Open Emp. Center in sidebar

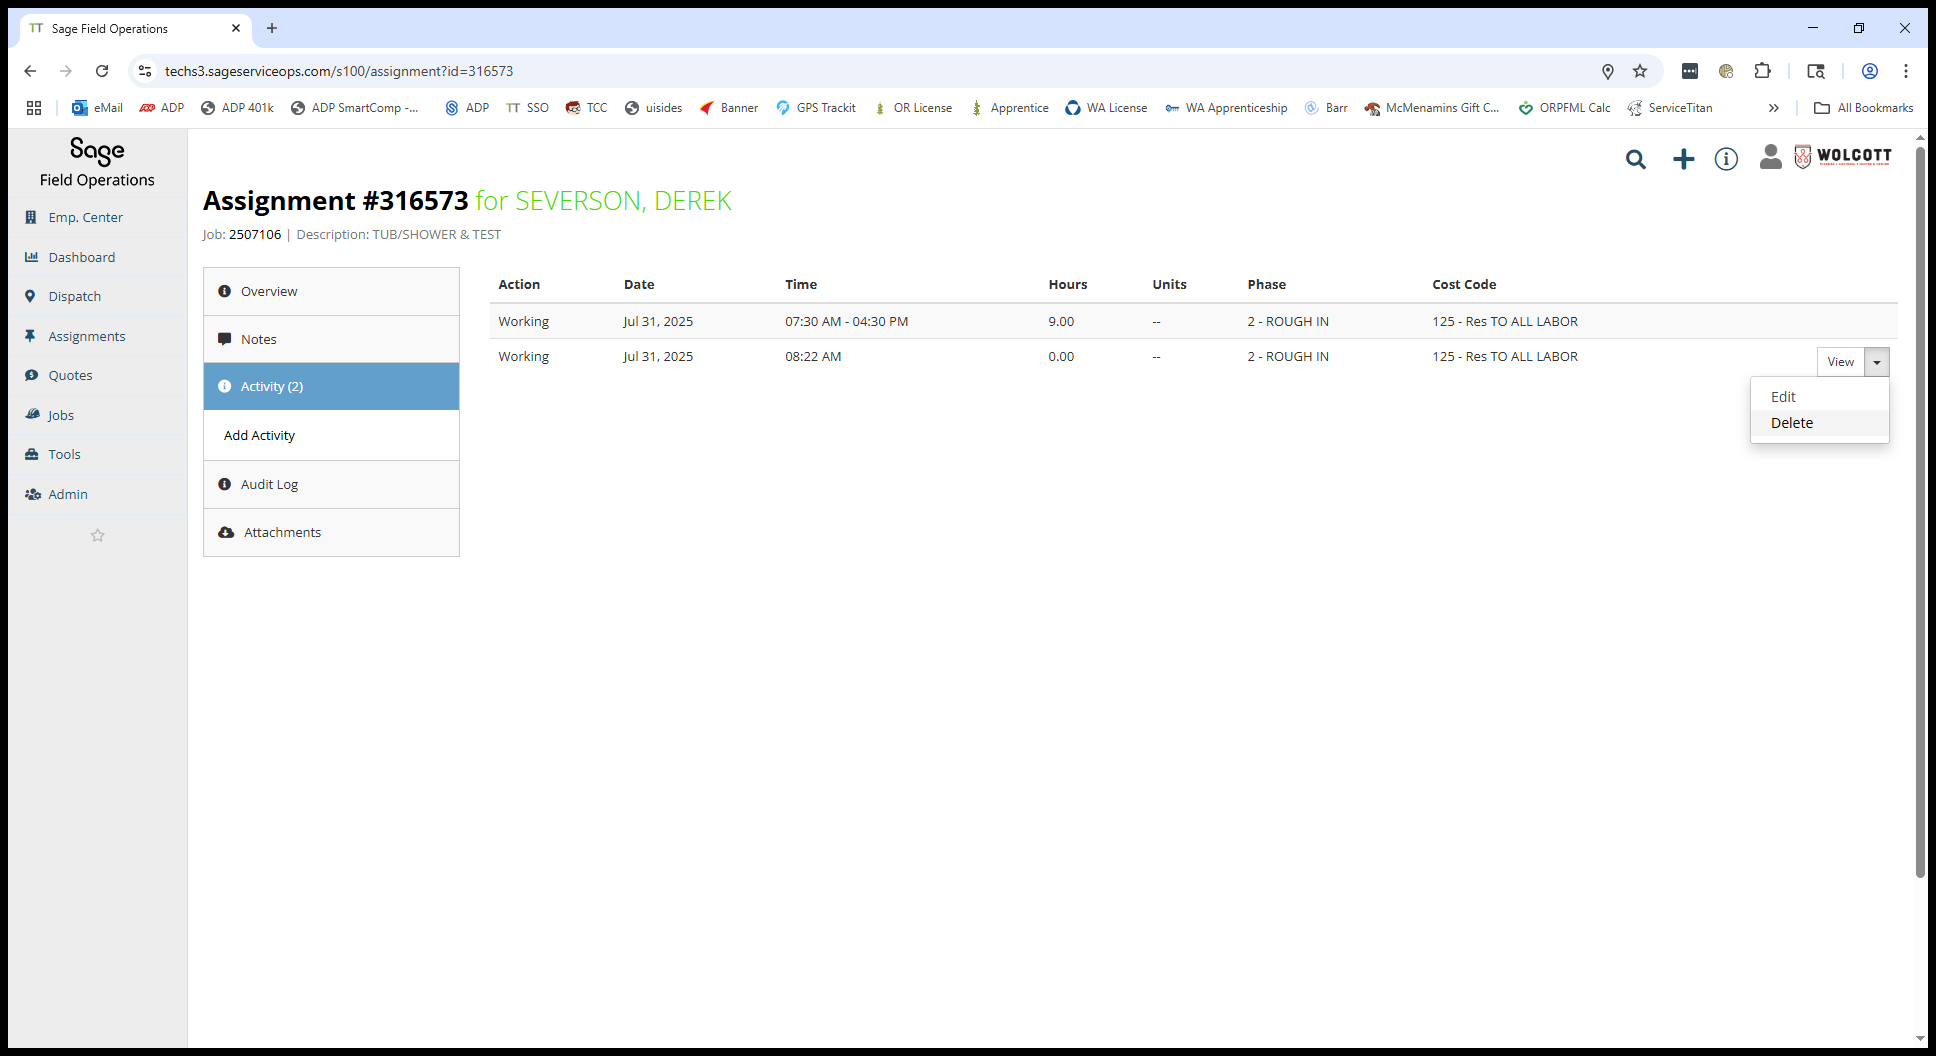point(86,217)
